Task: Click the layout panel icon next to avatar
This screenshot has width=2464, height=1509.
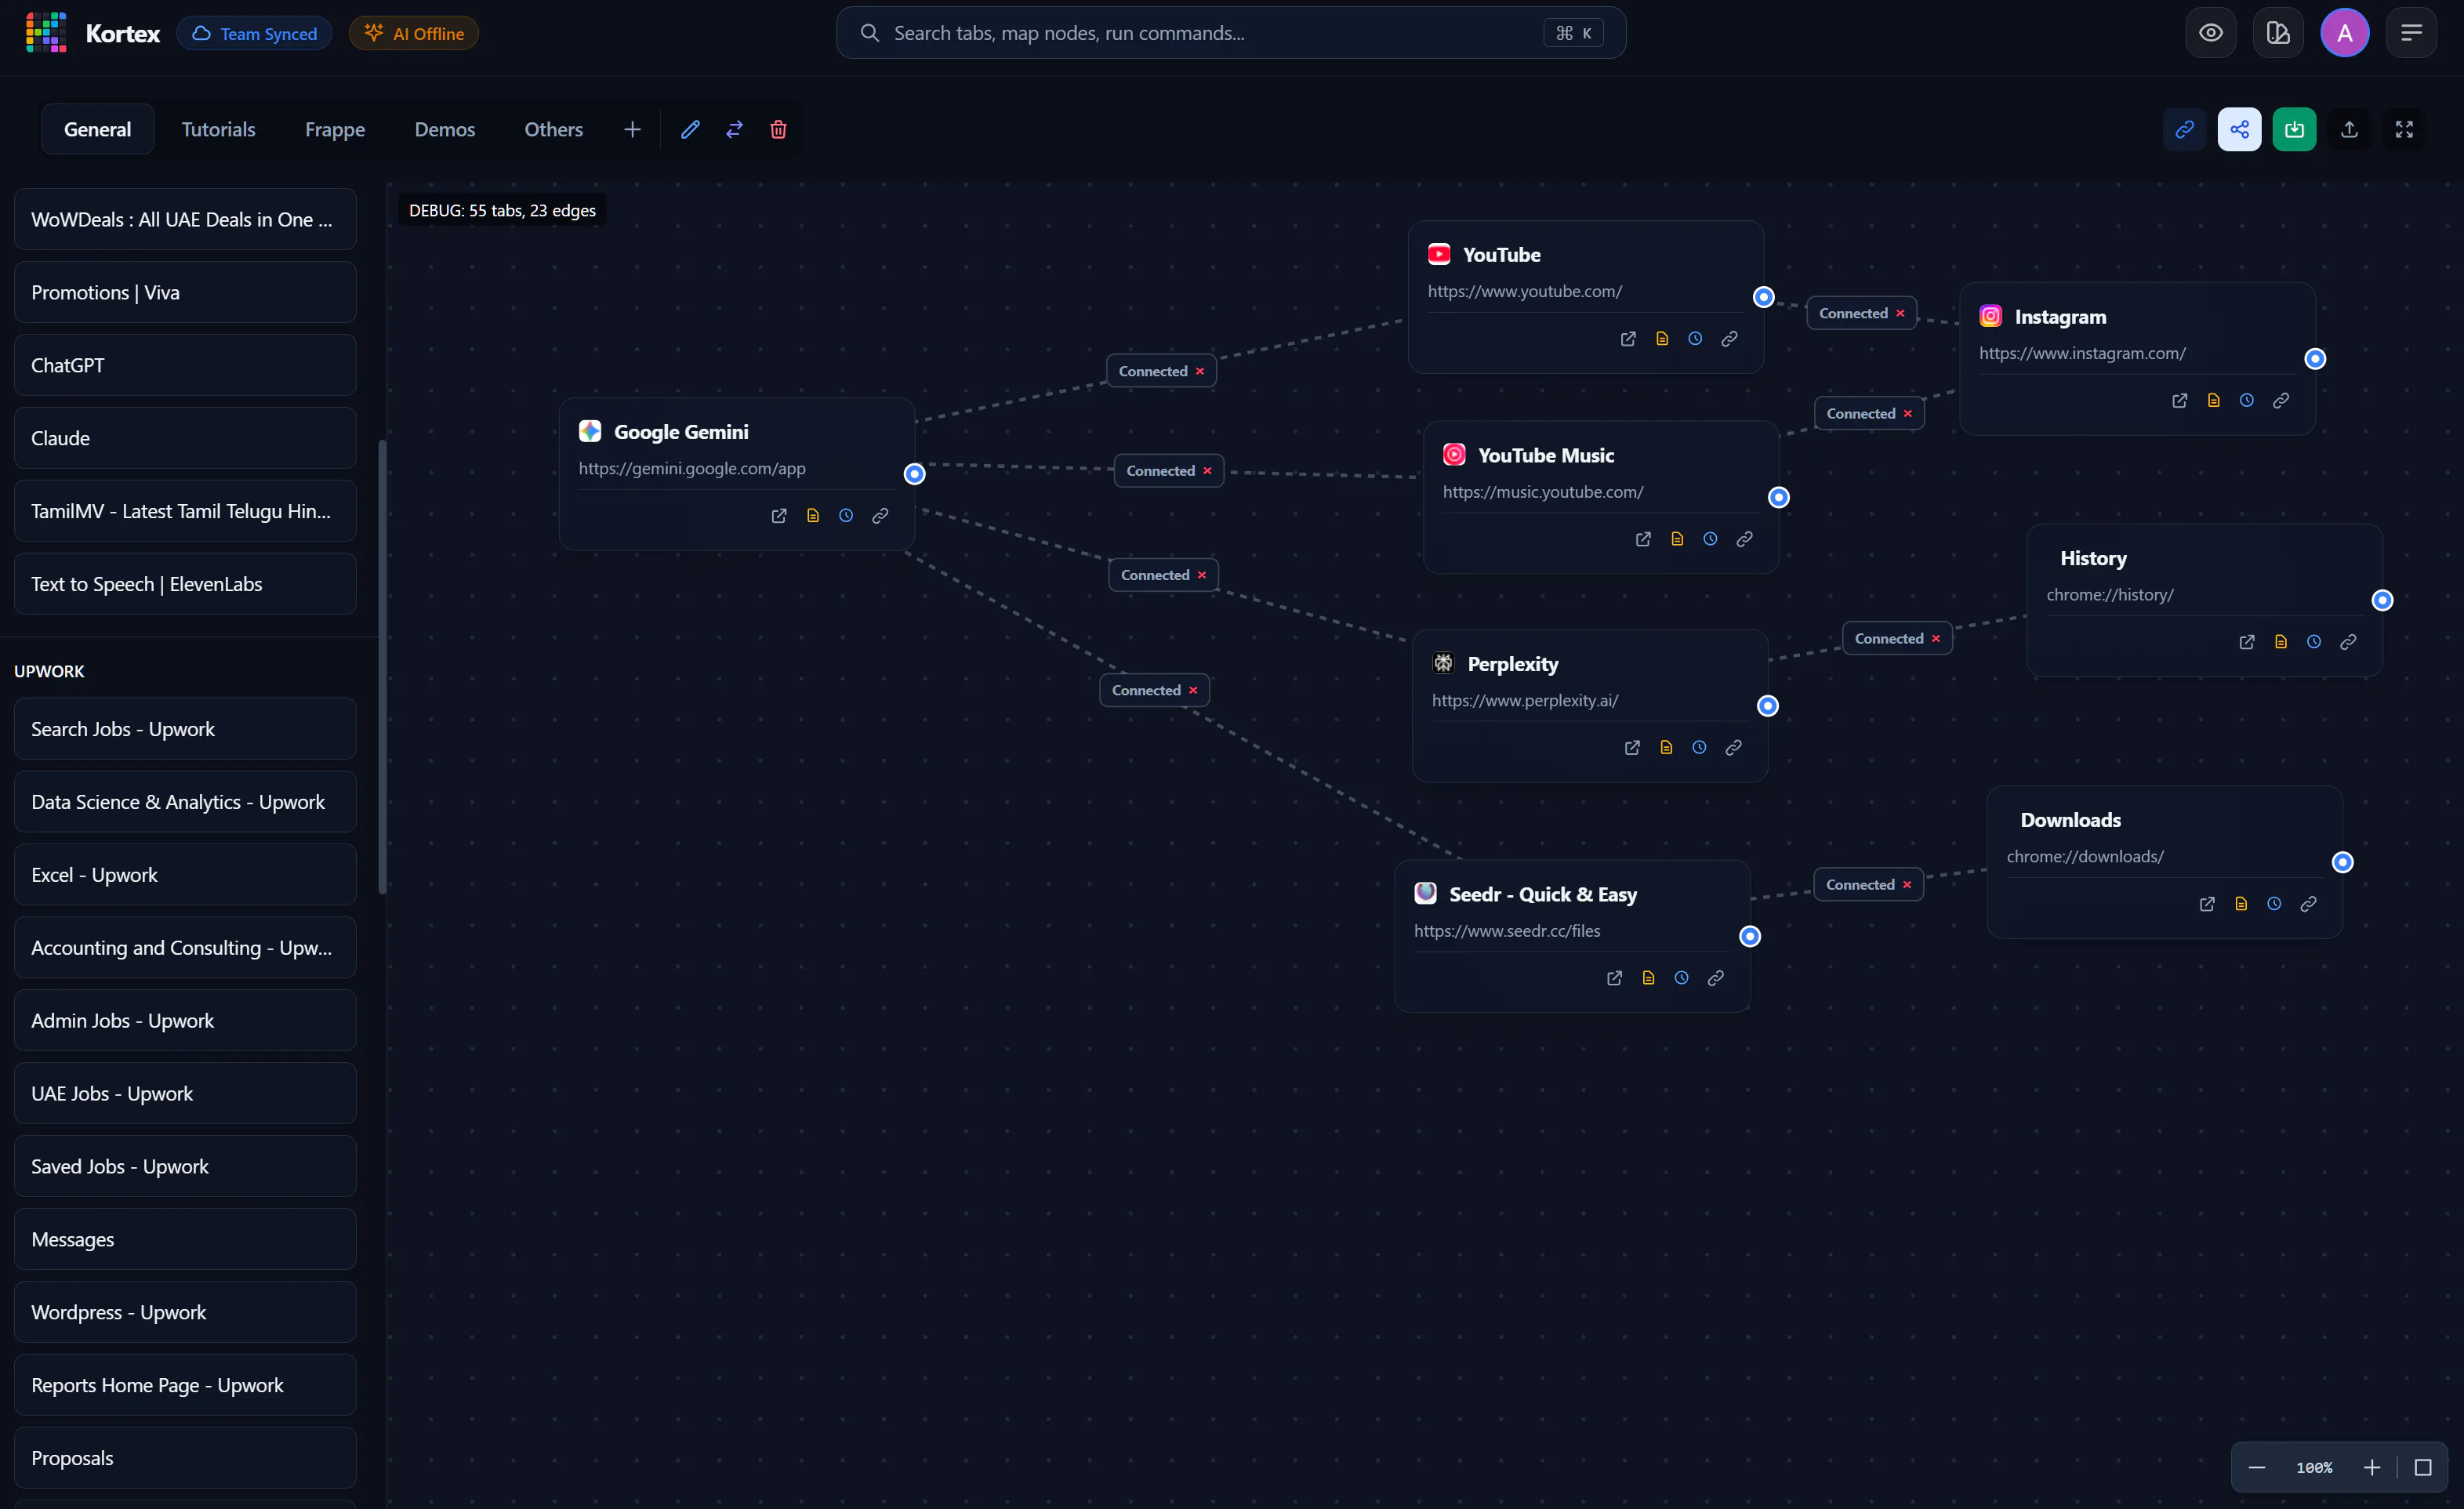Action: pos(2278,33)
